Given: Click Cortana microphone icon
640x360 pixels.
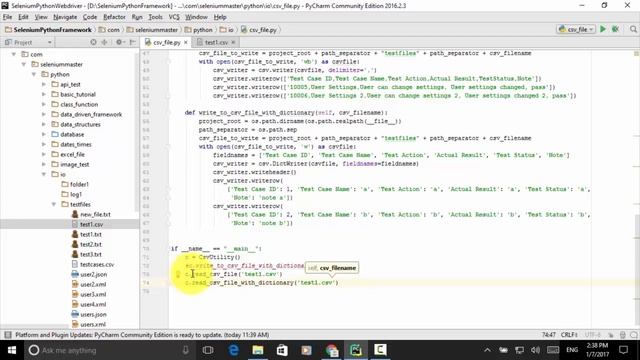Looking at the screenshot, I should pyautogui.click(x=185, y=350).
